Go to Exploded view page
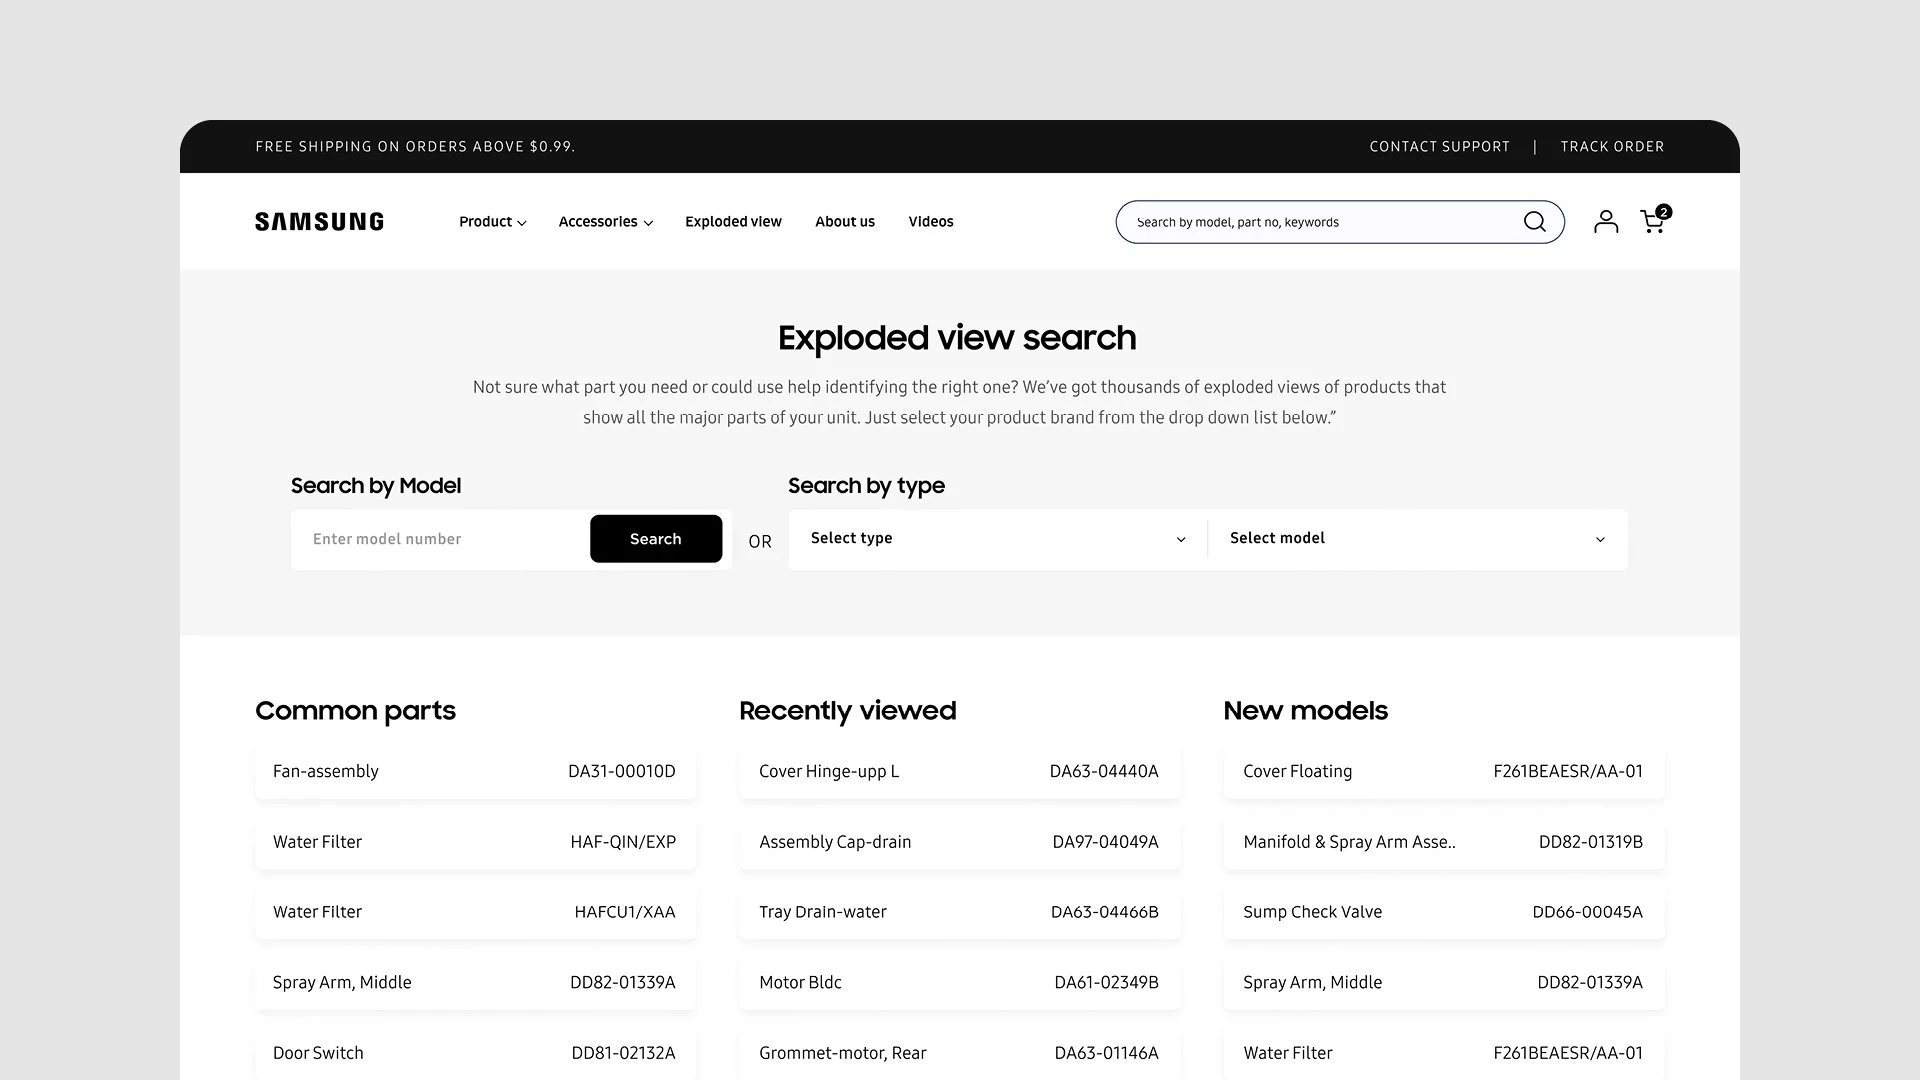The height and width of the screenshot is (1080, 1920). (x=733, y=222)
